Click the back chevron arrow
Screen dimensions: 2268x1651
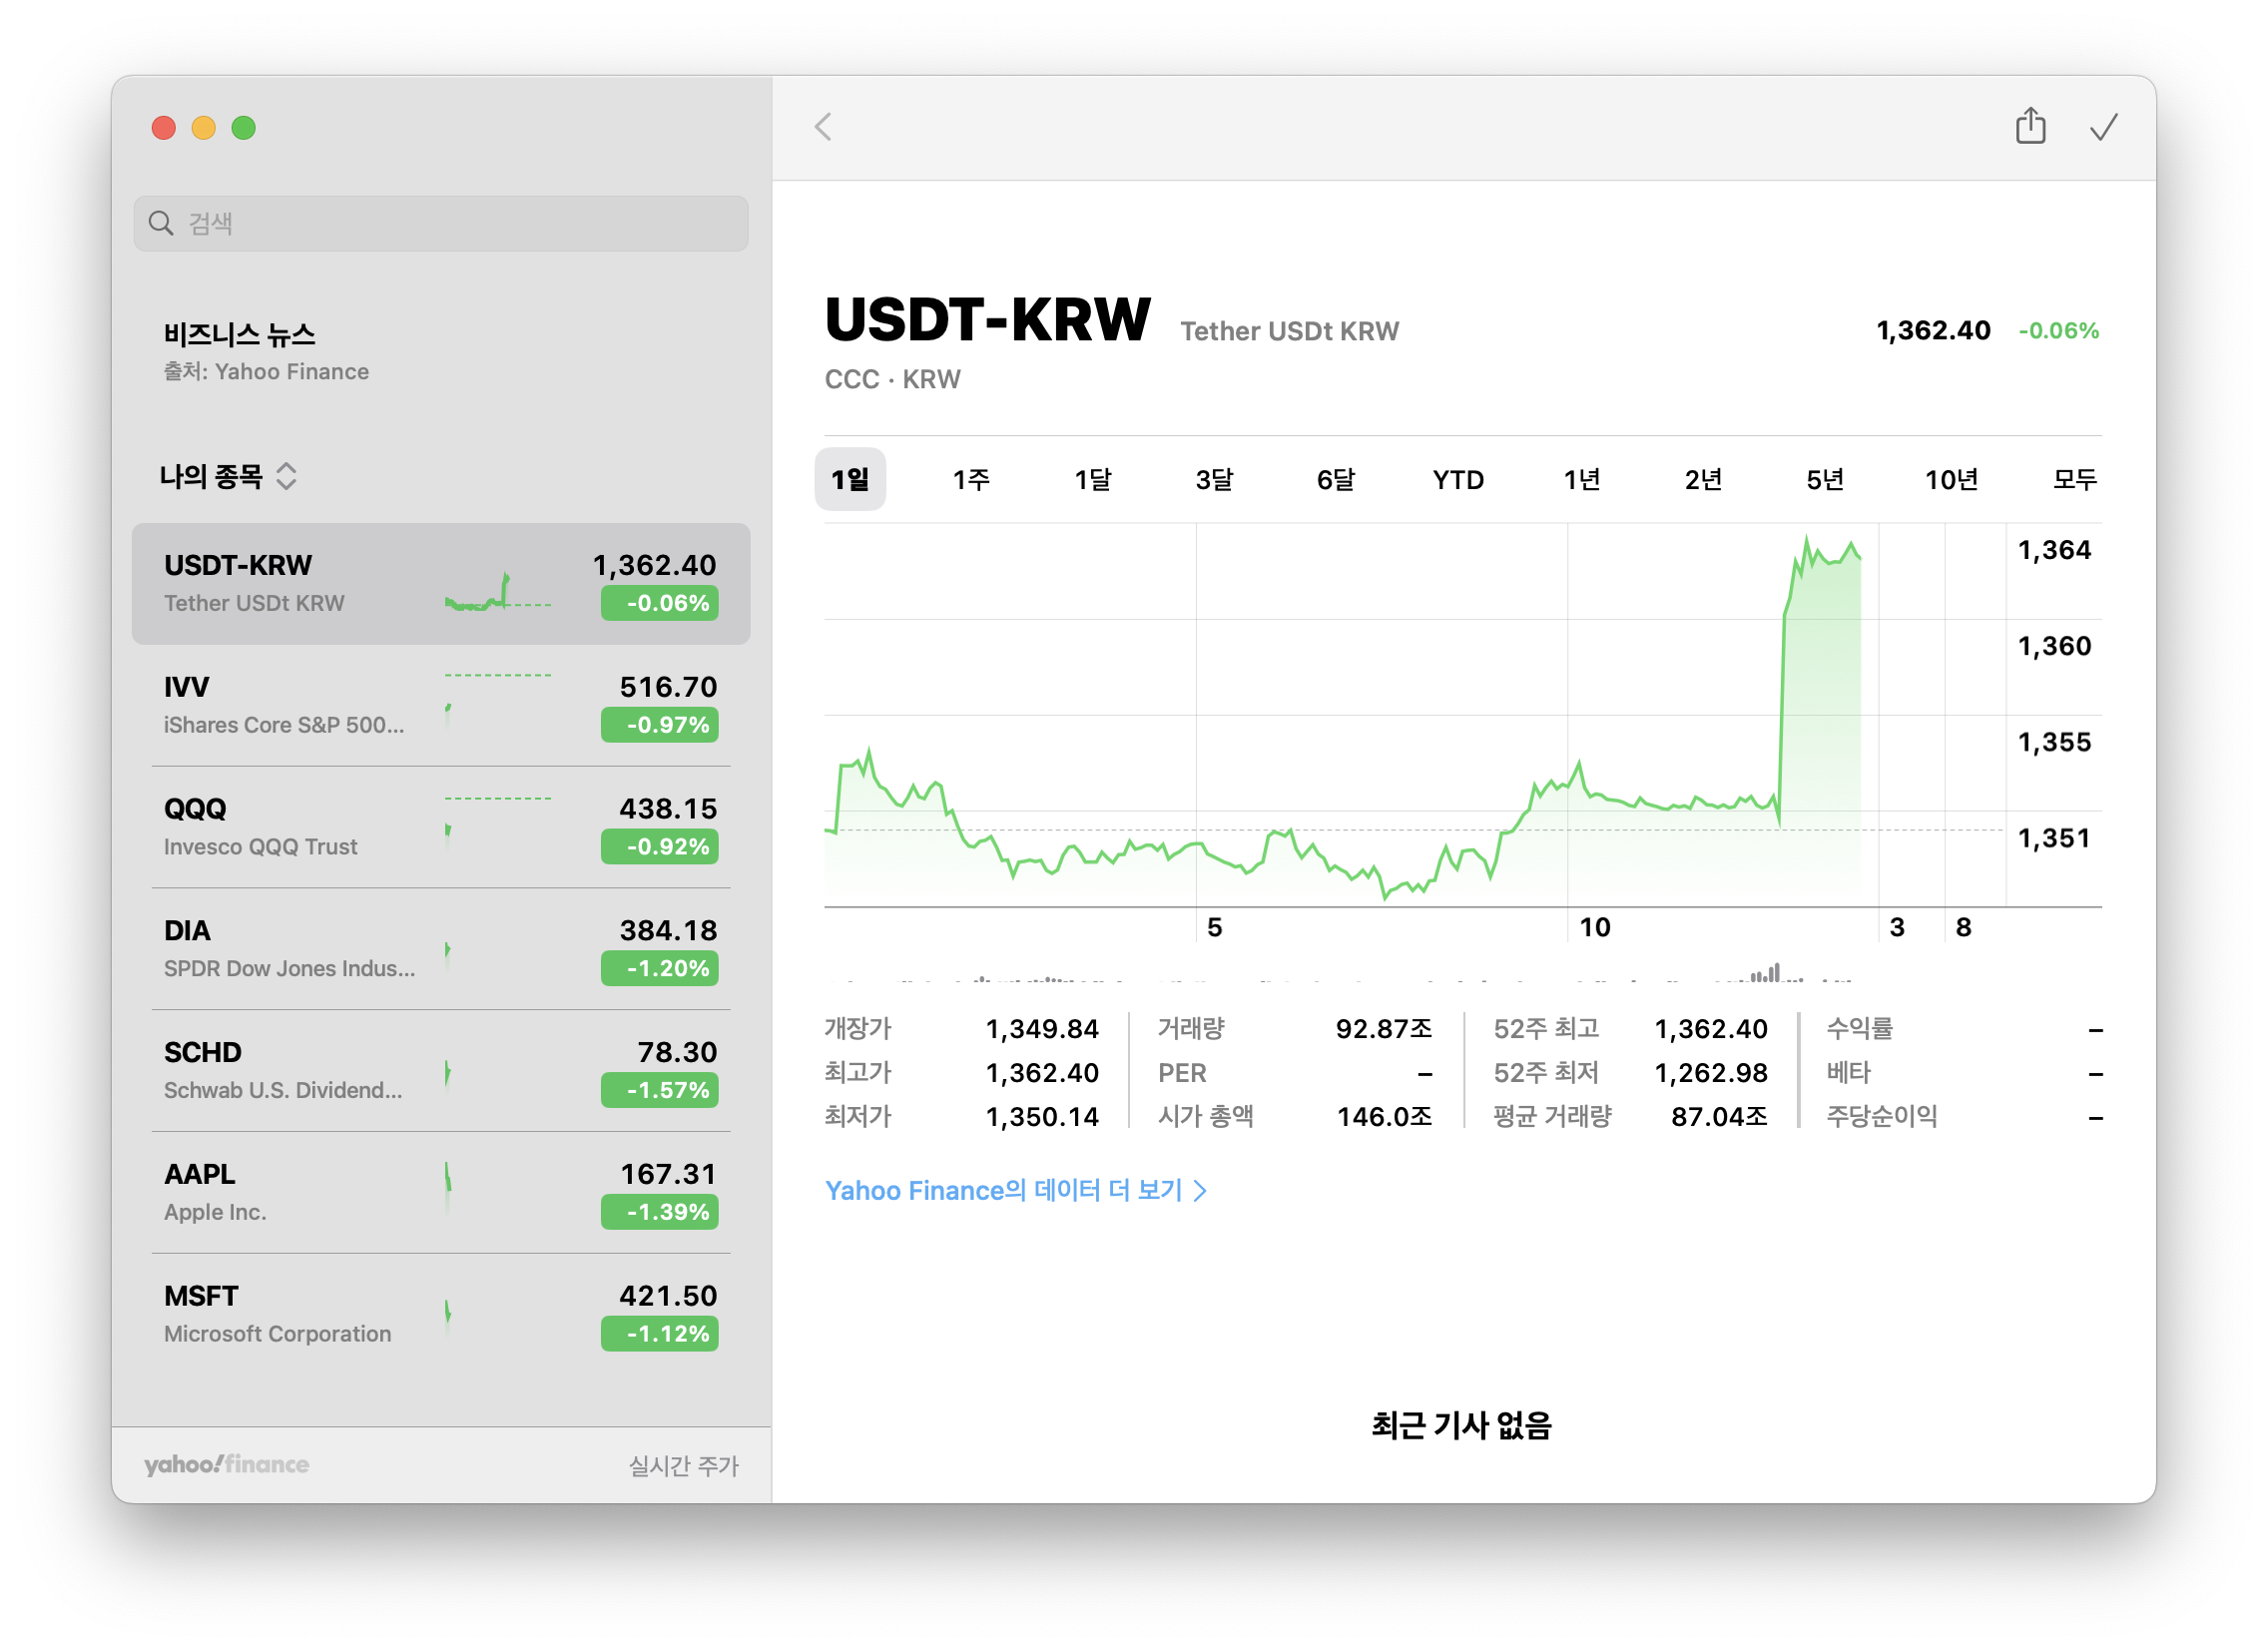click(823, 127)
